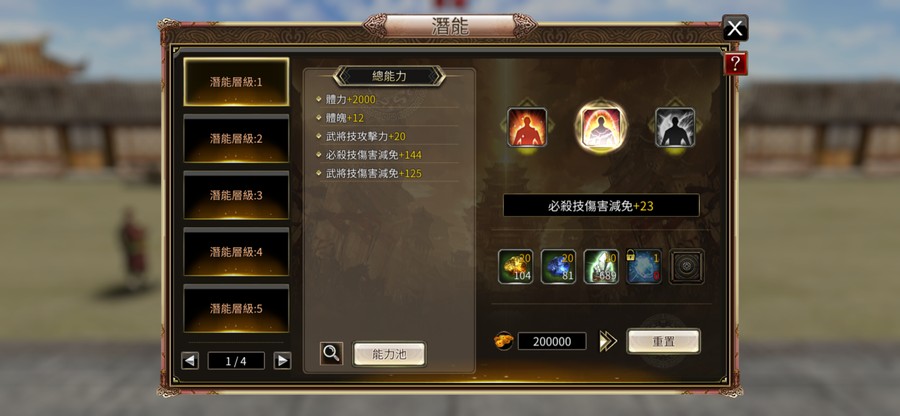Click the 重置 reset button
The height and width of the screenshot is (416, 900).
tap(663, 341)
